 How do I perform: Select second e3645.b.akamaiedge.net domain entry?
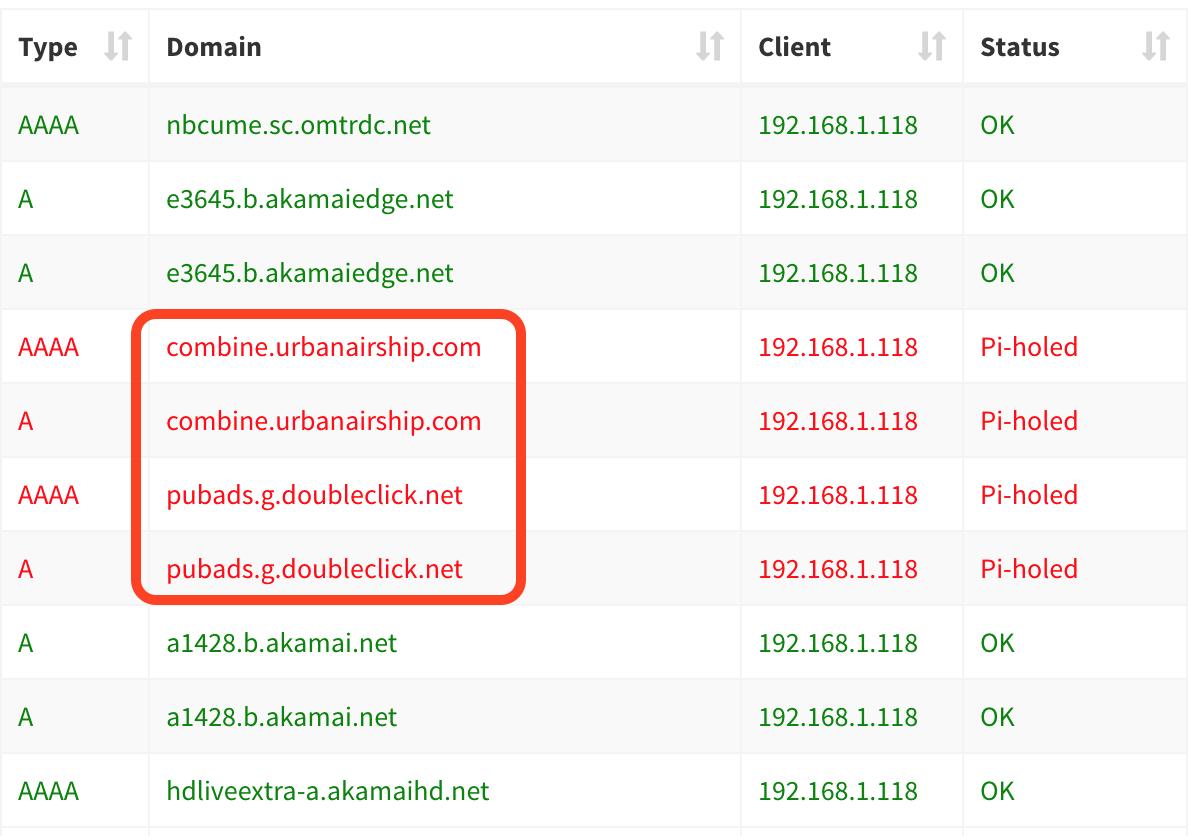click(x=310, y=273)
